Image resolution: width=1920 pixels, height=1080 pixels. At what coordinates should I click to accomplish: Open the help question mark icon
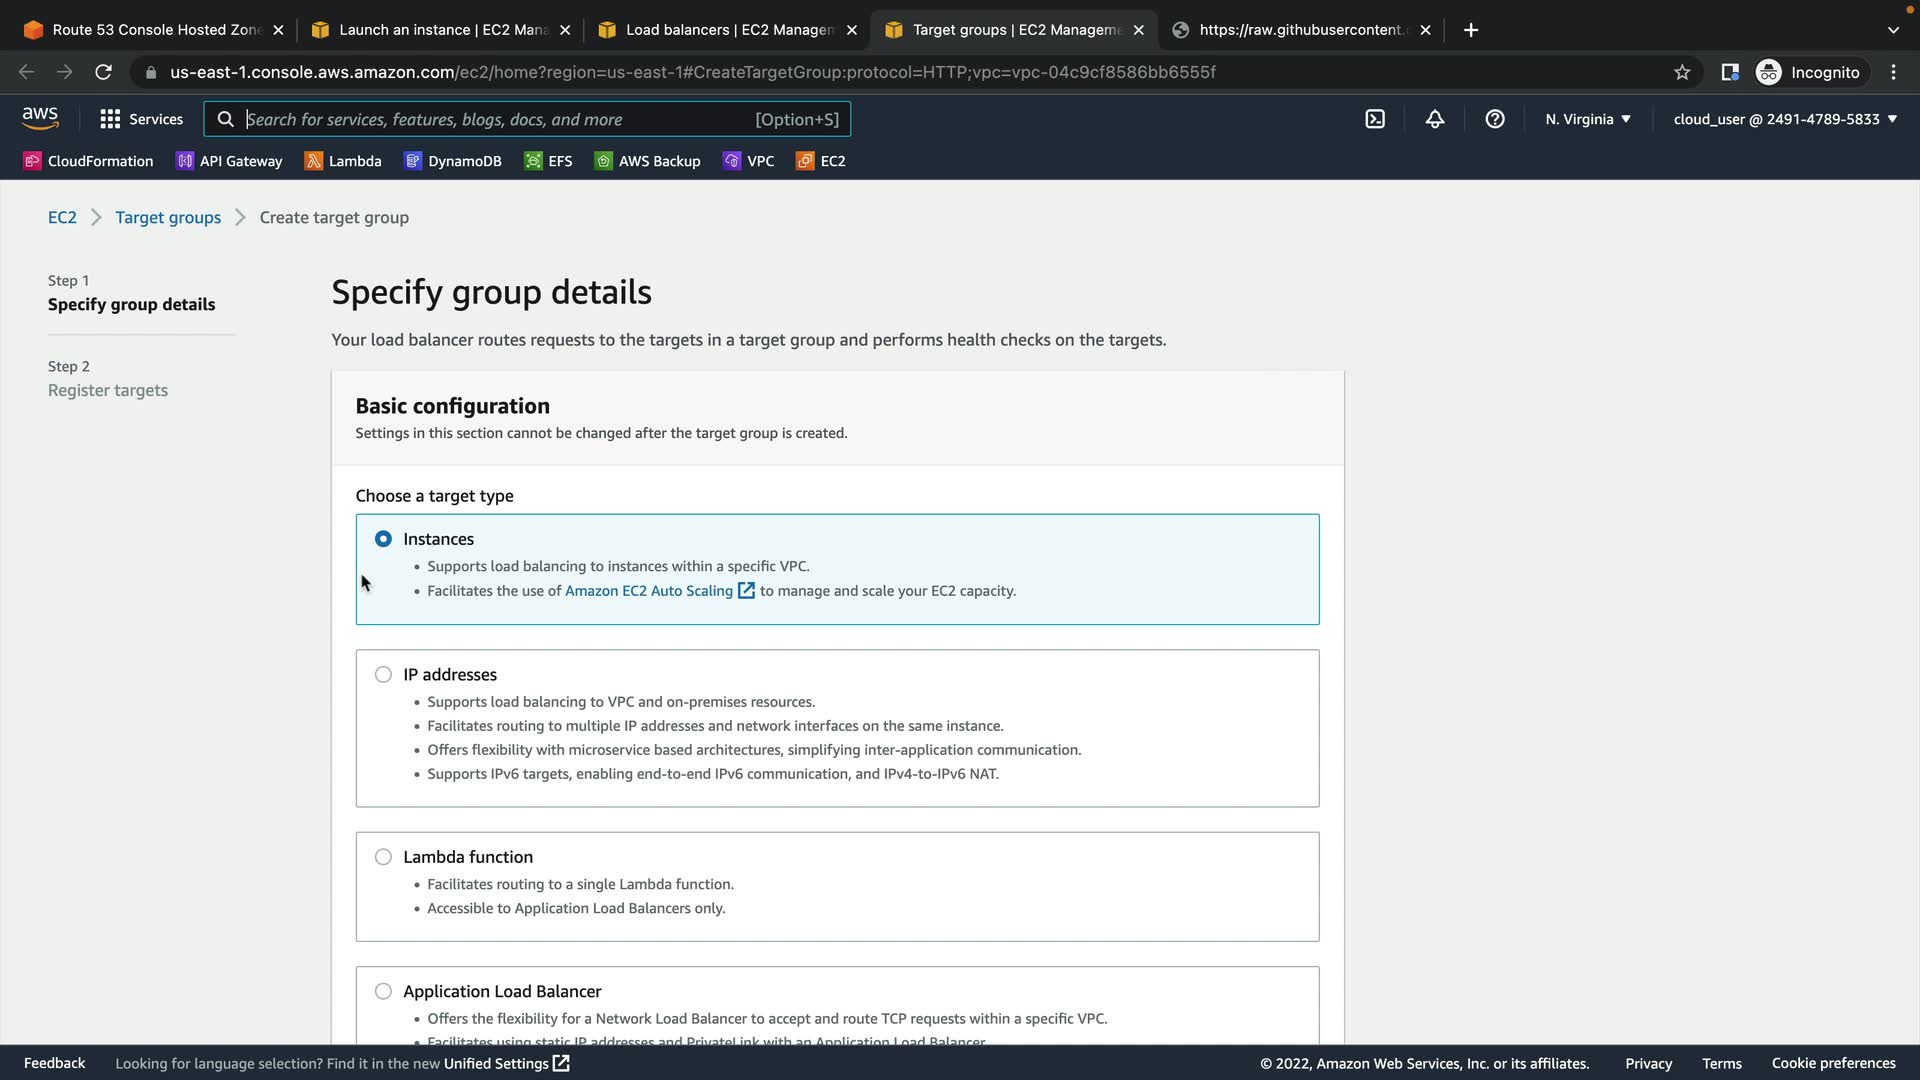coord(1495,119)
